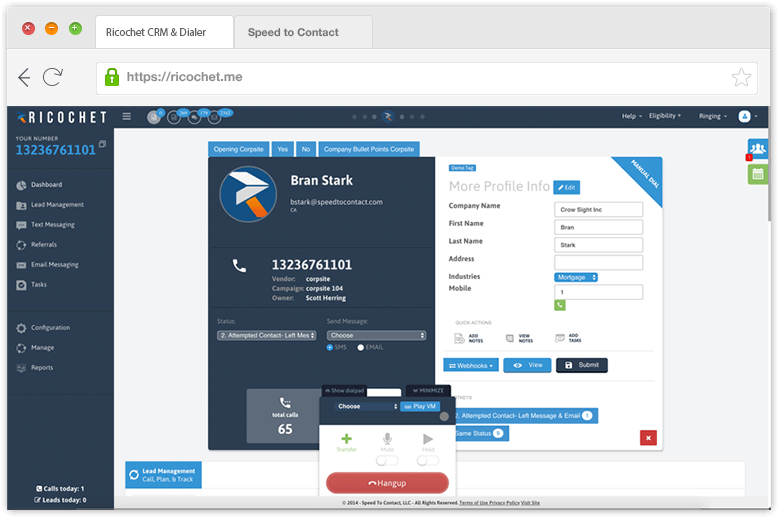Click the green phone icon under Mobile
Image resolution: width=778 pixels, height=517 pixels.
click(x=560, y=305)
